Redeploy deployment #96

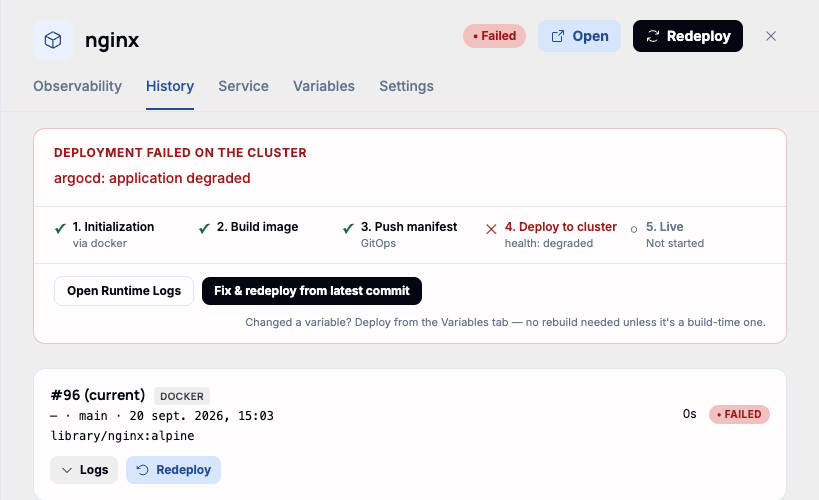coord(173,470)
